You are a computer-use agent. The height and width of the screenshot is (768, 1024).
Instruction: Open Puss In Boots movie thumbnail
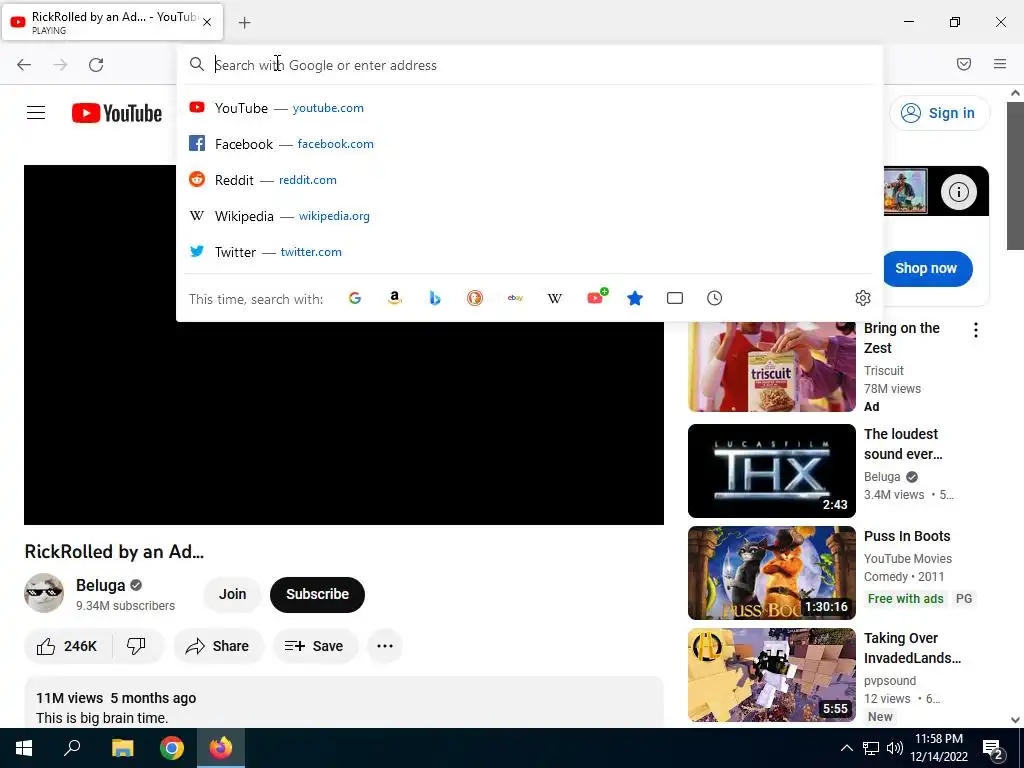[x=772, y=573]
